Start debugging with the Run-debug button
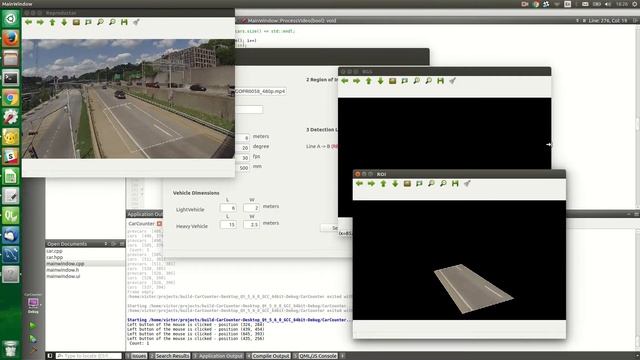The height and width of the screenshot is (360, 640). pos(33,338)
